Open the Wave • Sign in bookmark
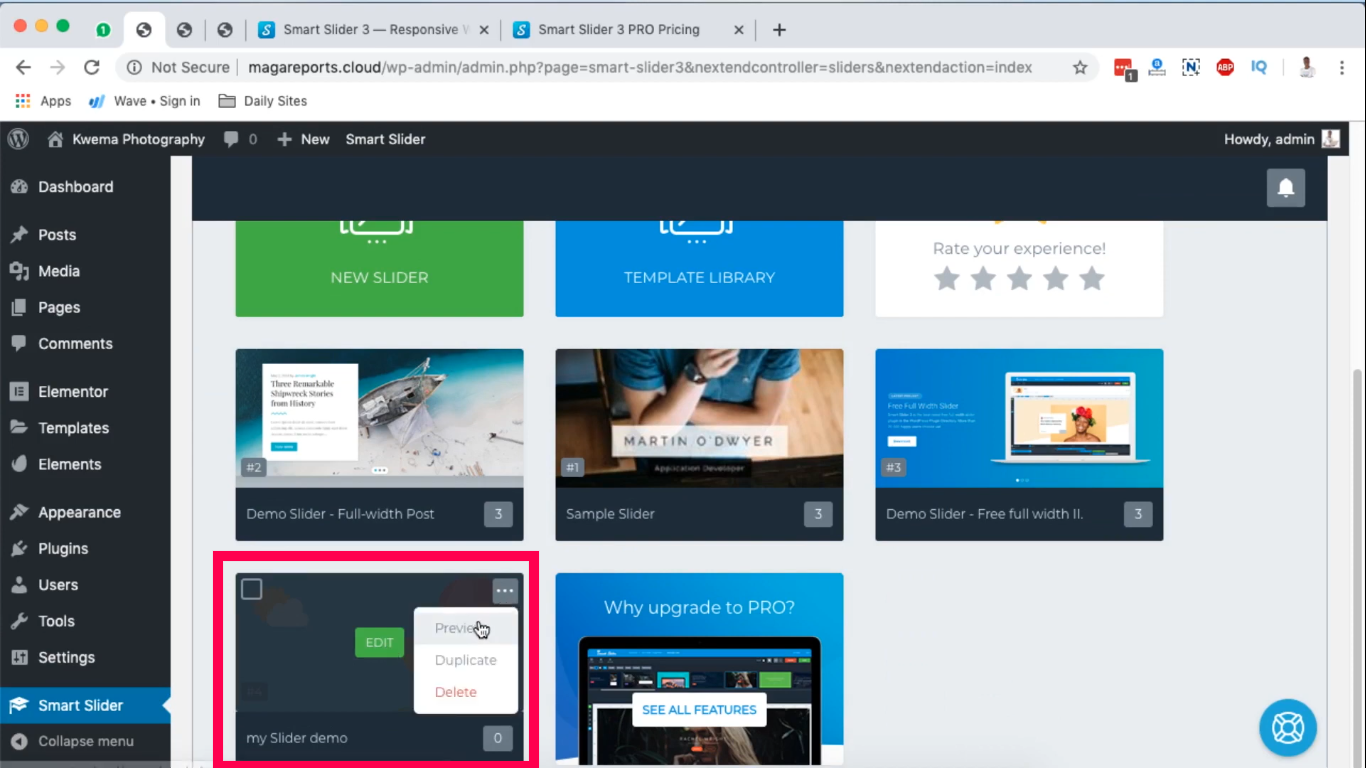The width and height of the screenshot is (1366, 768). 144,101
